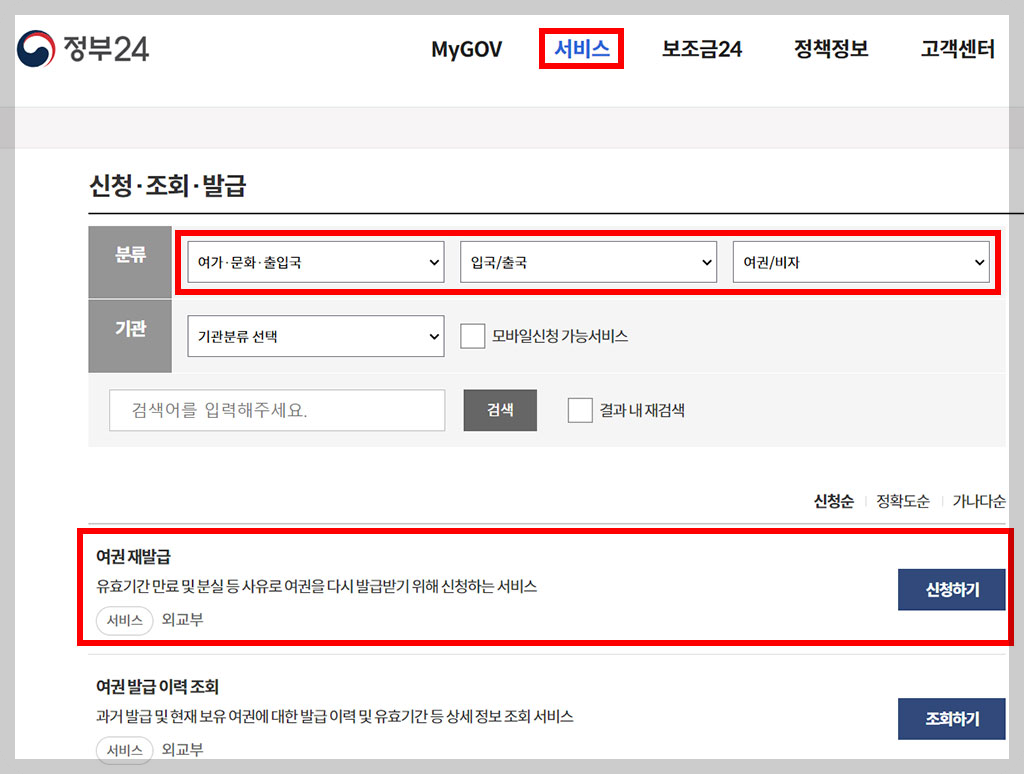Screen dimensions: 1024x774
Task: Open the MyGOV menu
Action: tap(466, 48)
